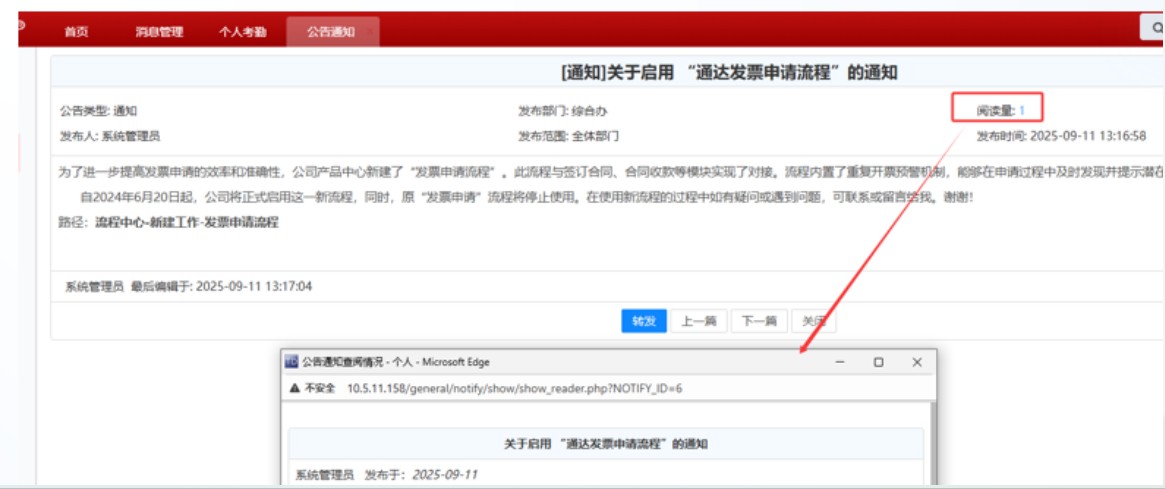Go to the 个人考勤 tab
This screenshot has height=489, width=1165.
click(x=242, y=32)
